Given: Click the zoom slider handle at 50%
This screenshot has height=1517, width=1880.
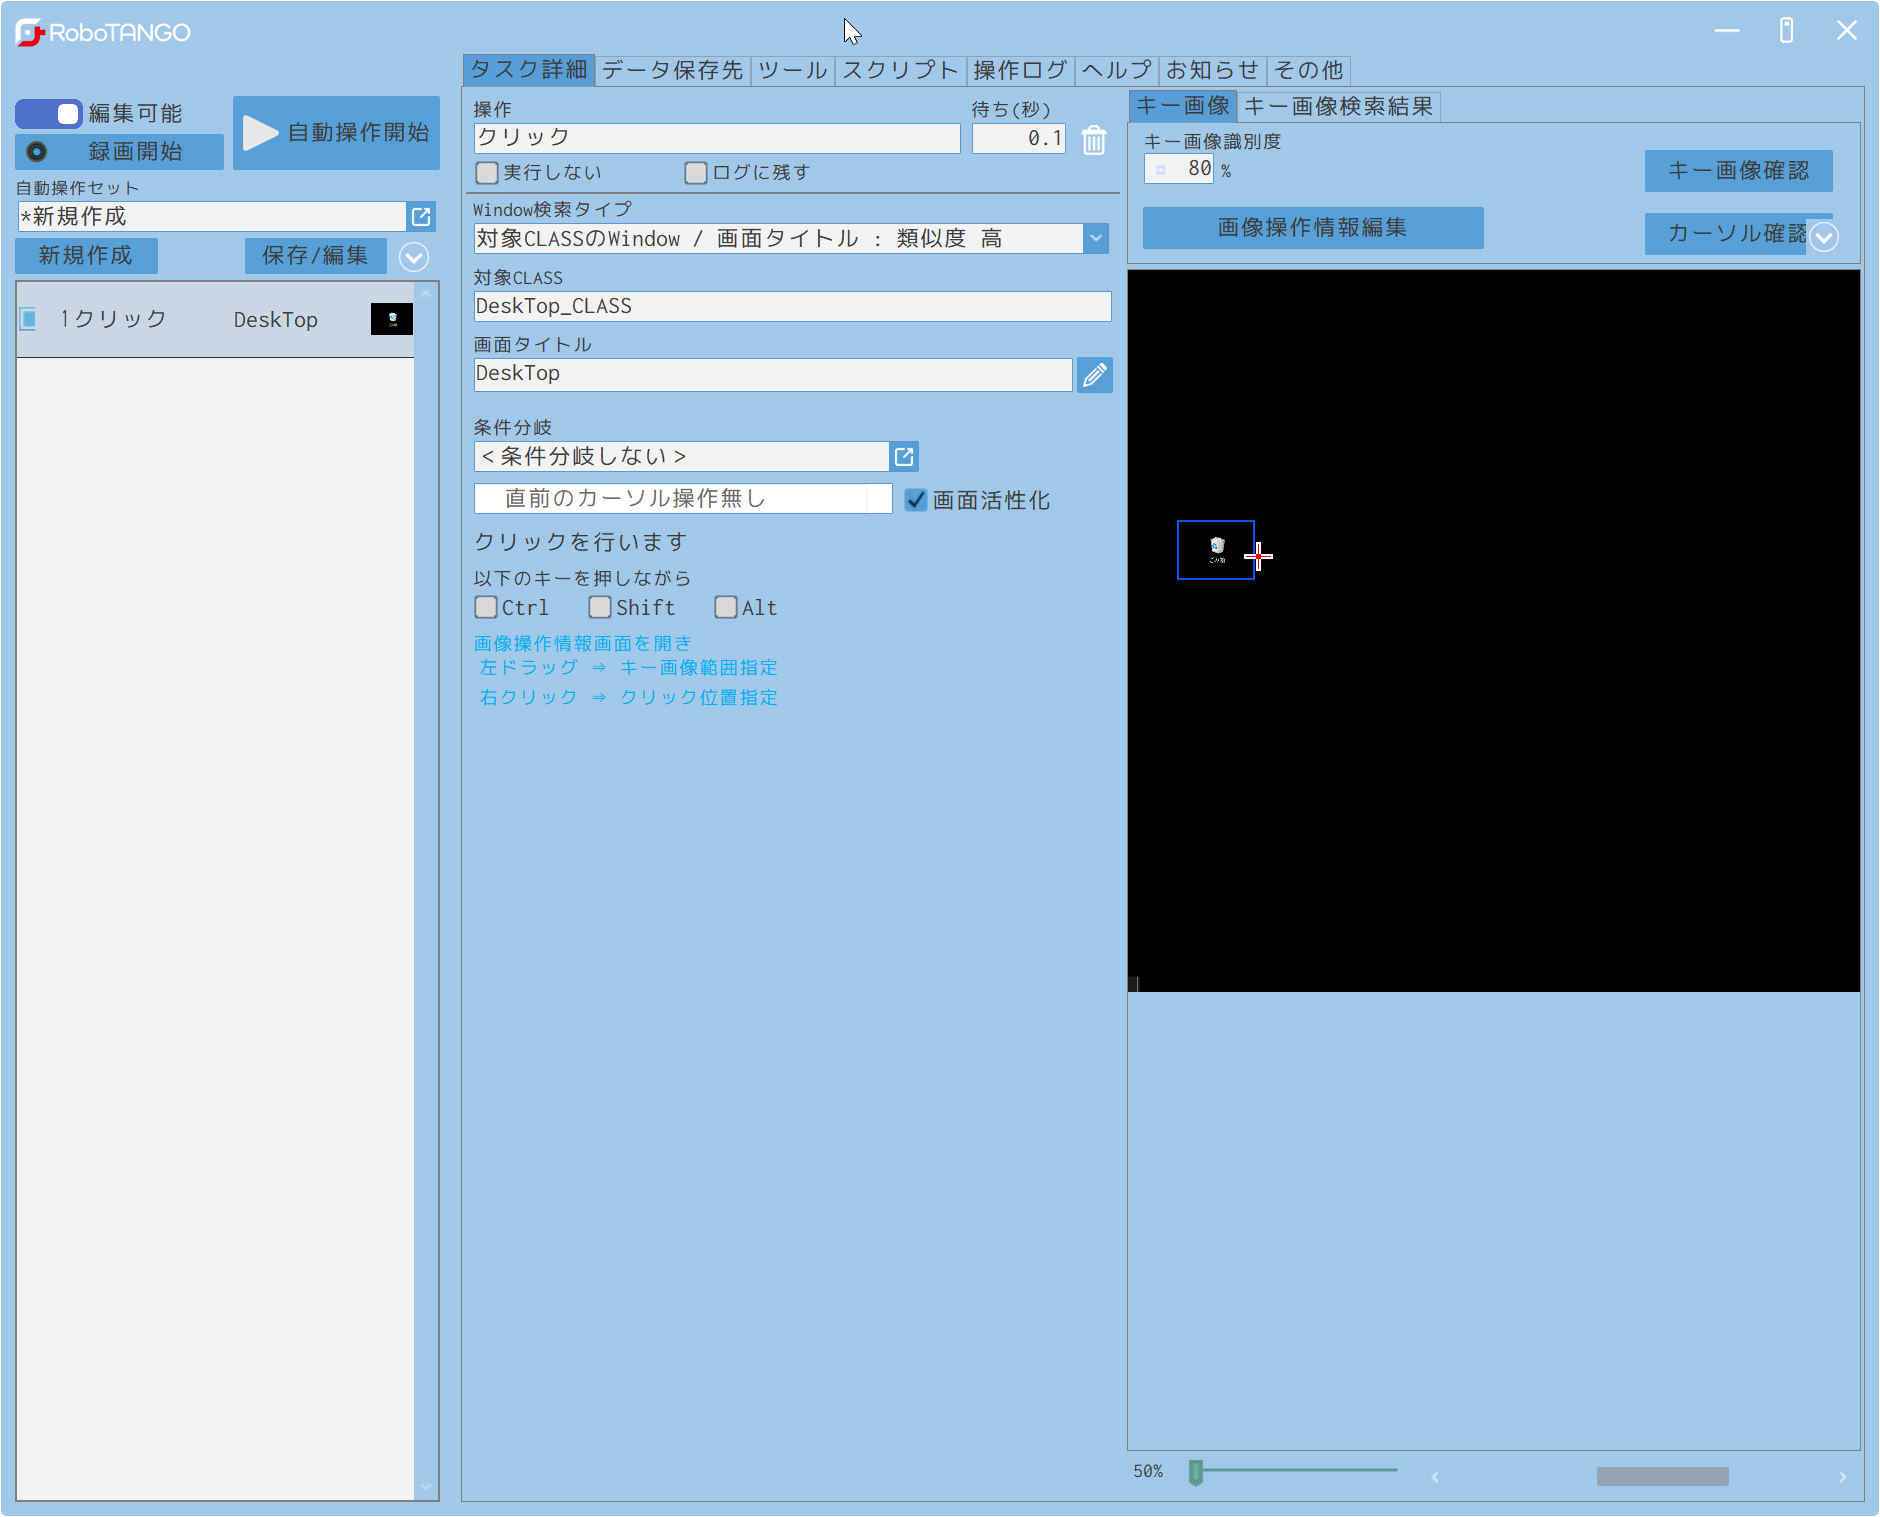Looking at the screenshot, I should [x=1195, y=1472].
